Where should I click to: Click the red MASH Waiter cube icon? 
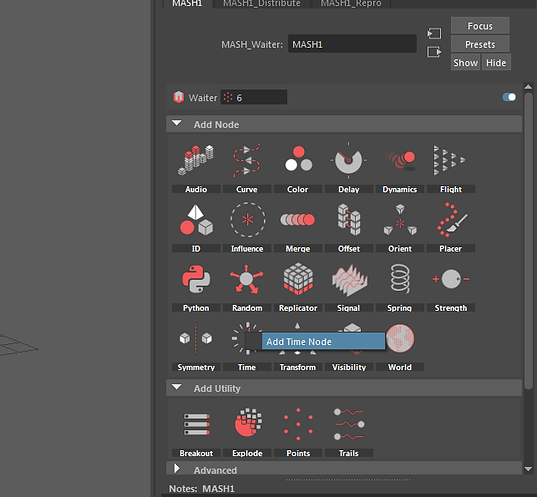click(178, 97)
